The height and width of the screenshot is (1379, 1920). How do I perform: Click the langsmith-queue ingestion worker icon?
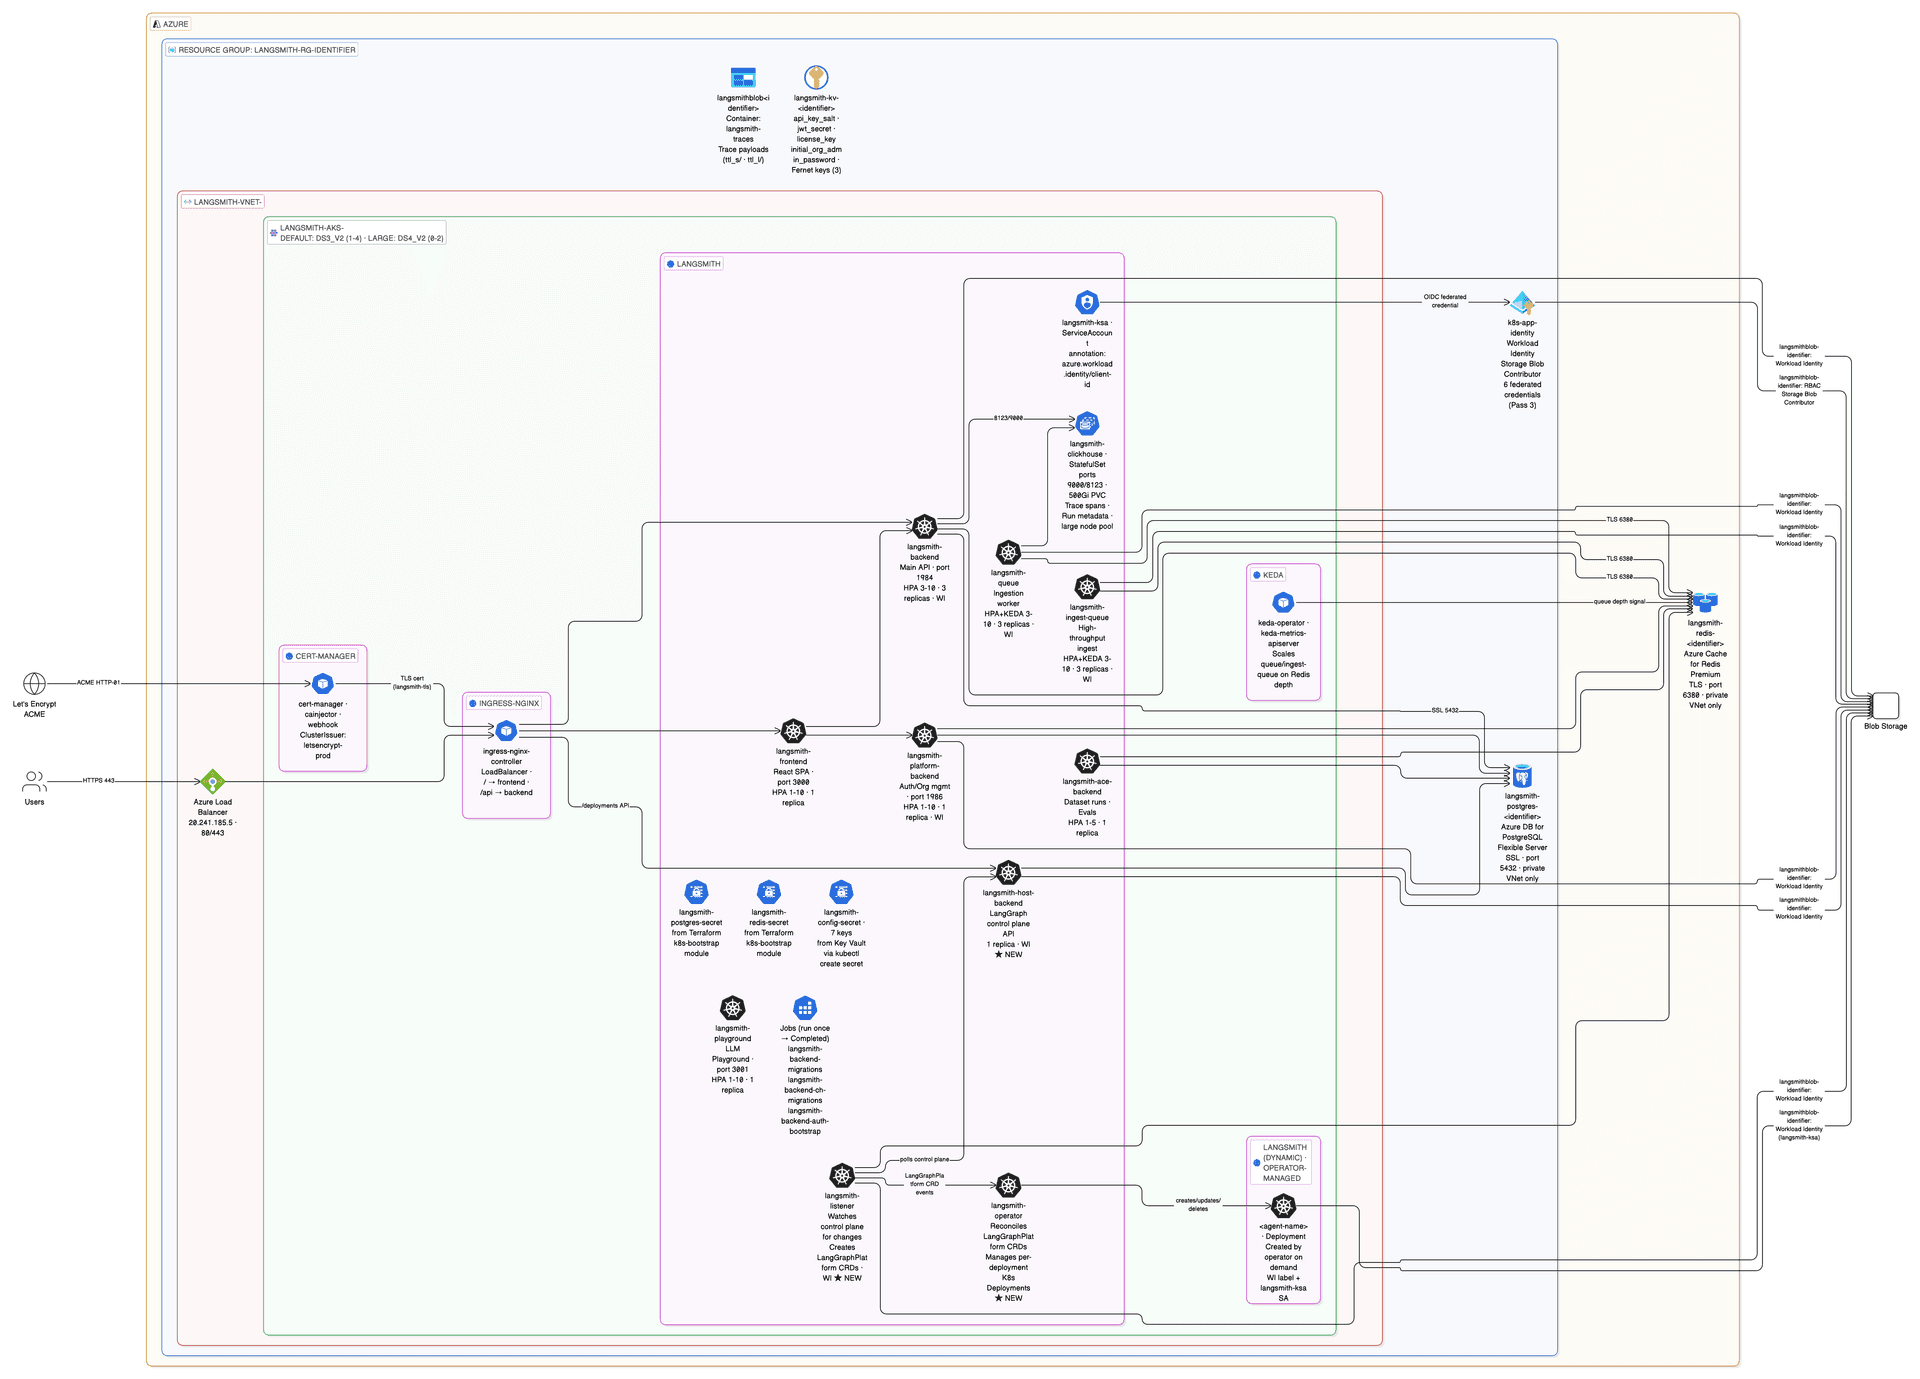click(x=1008, y=552)
